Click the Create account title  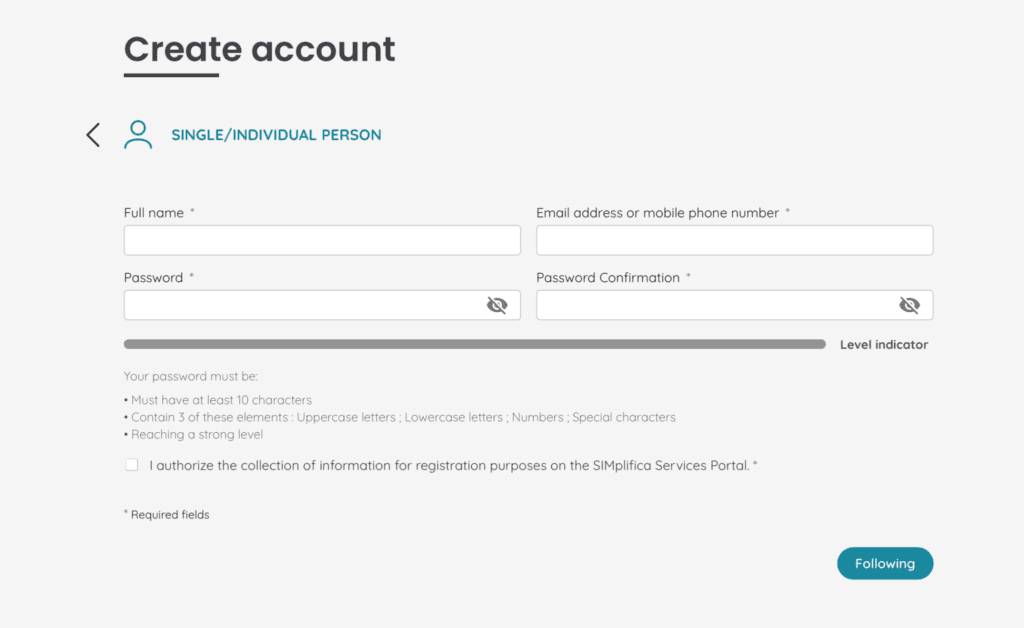[x=259, y=49]
